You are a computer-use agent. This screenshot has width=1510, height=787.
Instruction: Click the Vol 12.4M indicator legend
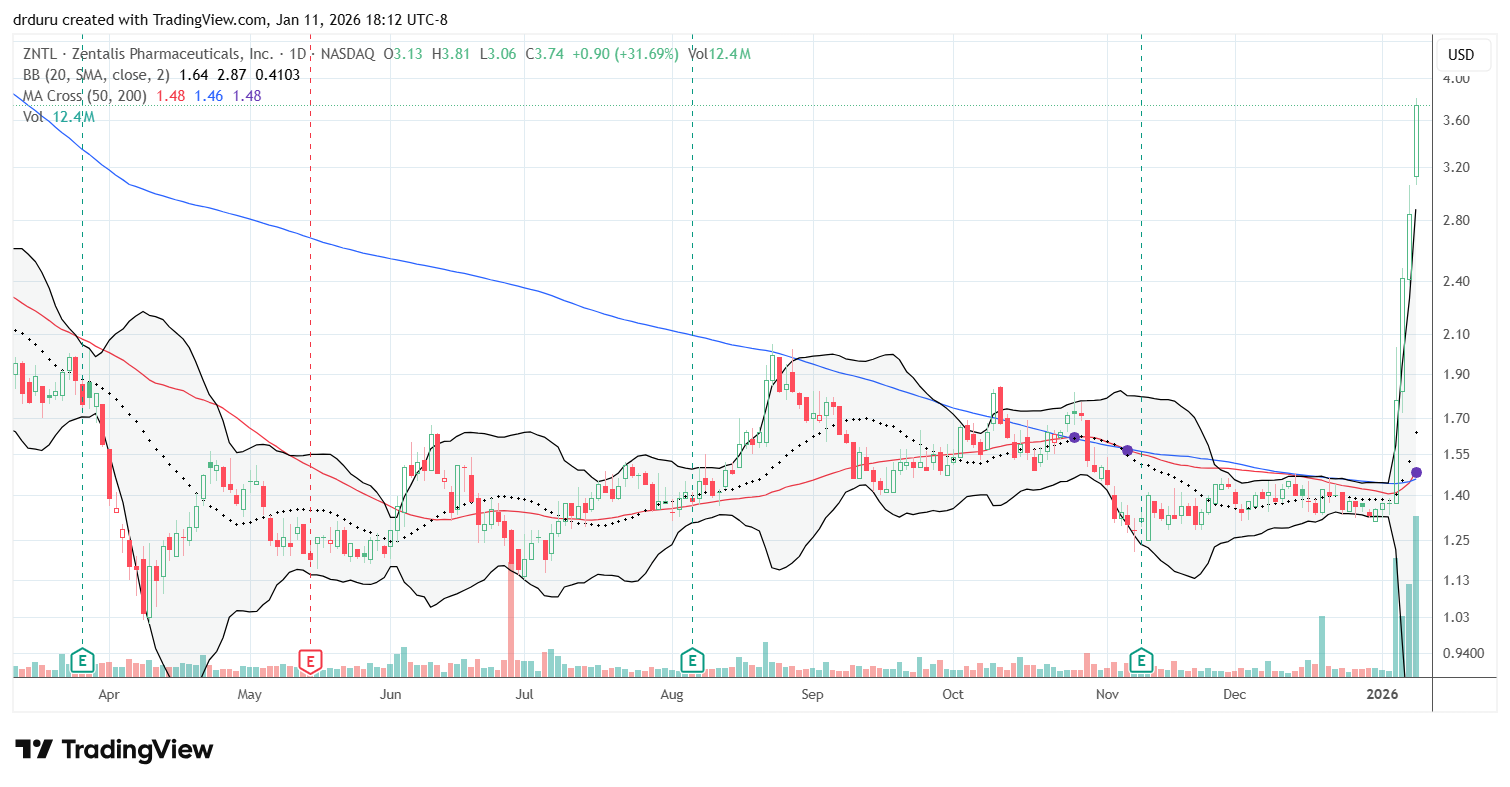point(58,117)
